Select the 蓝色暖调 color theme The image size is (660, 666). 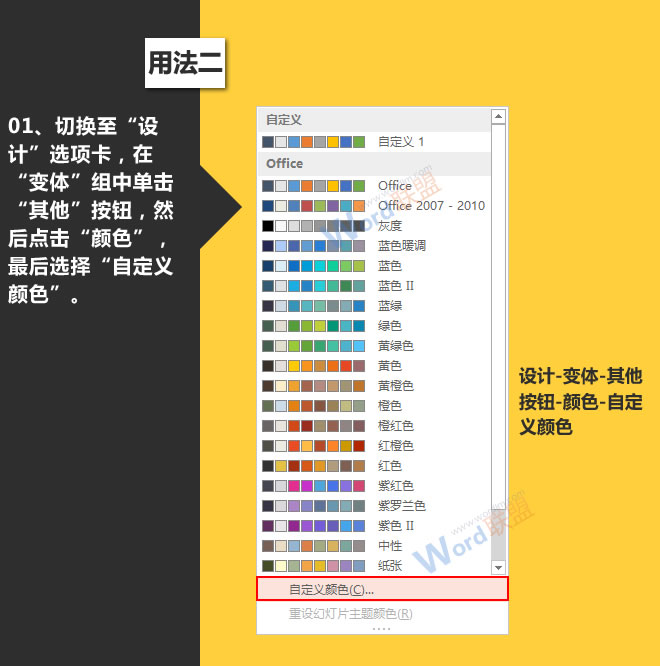pyautogui.click(x=402, y=246)
